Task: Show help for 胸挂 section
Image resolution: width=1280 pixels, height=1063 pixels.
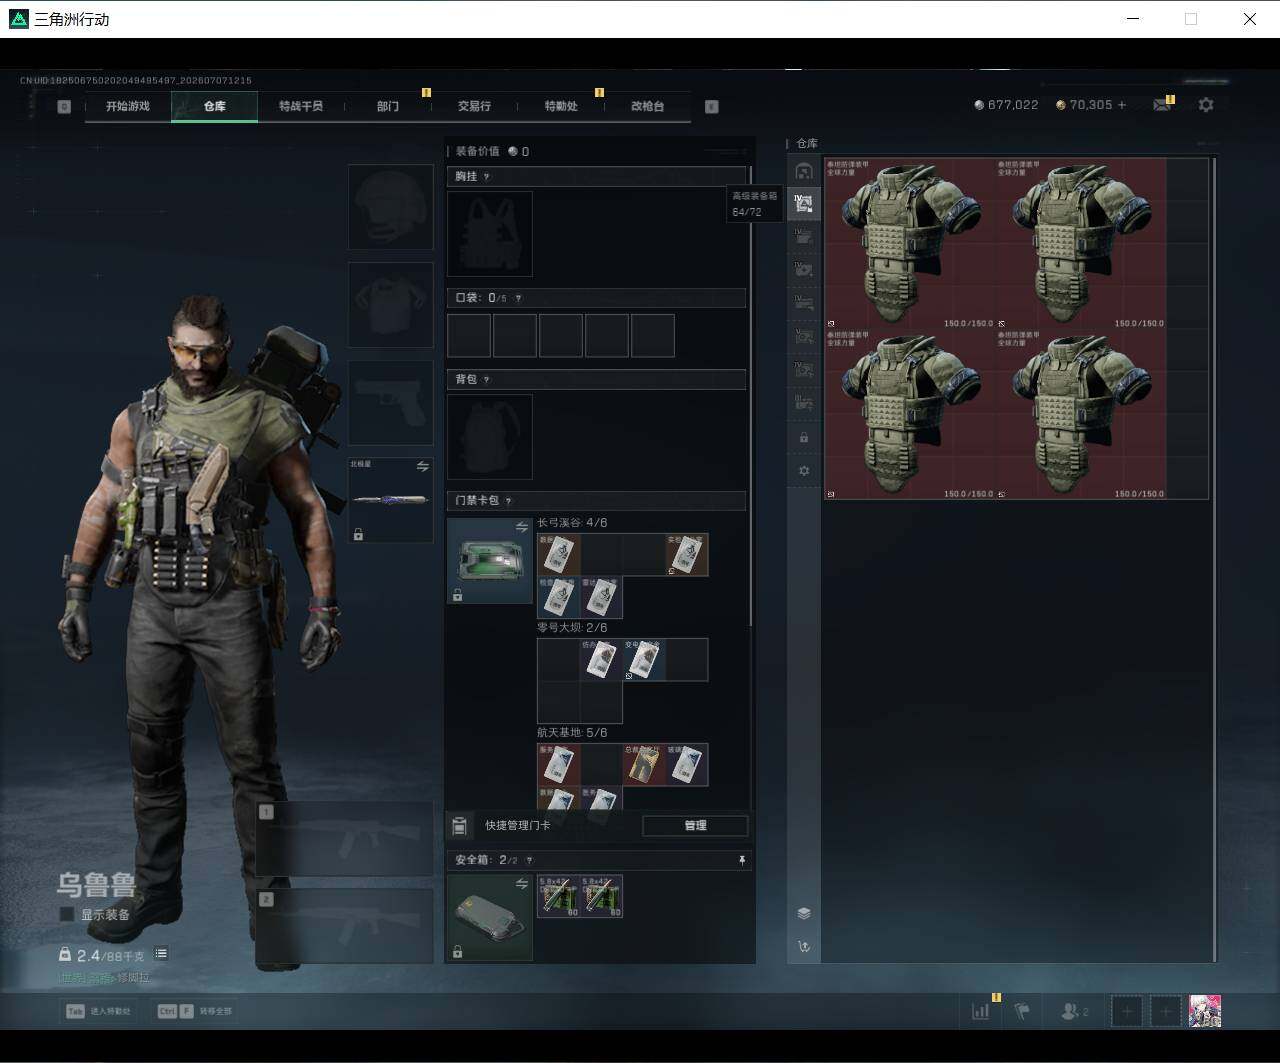Action: point(487,177)
